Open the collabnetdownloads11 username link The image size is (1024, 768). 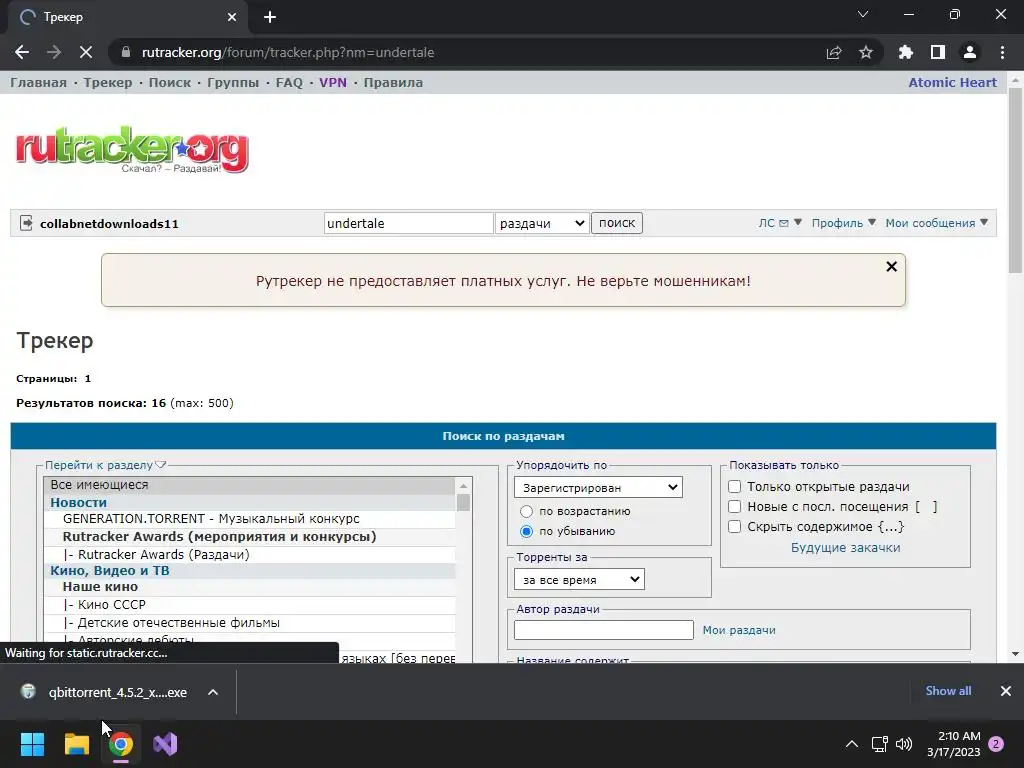109,224
